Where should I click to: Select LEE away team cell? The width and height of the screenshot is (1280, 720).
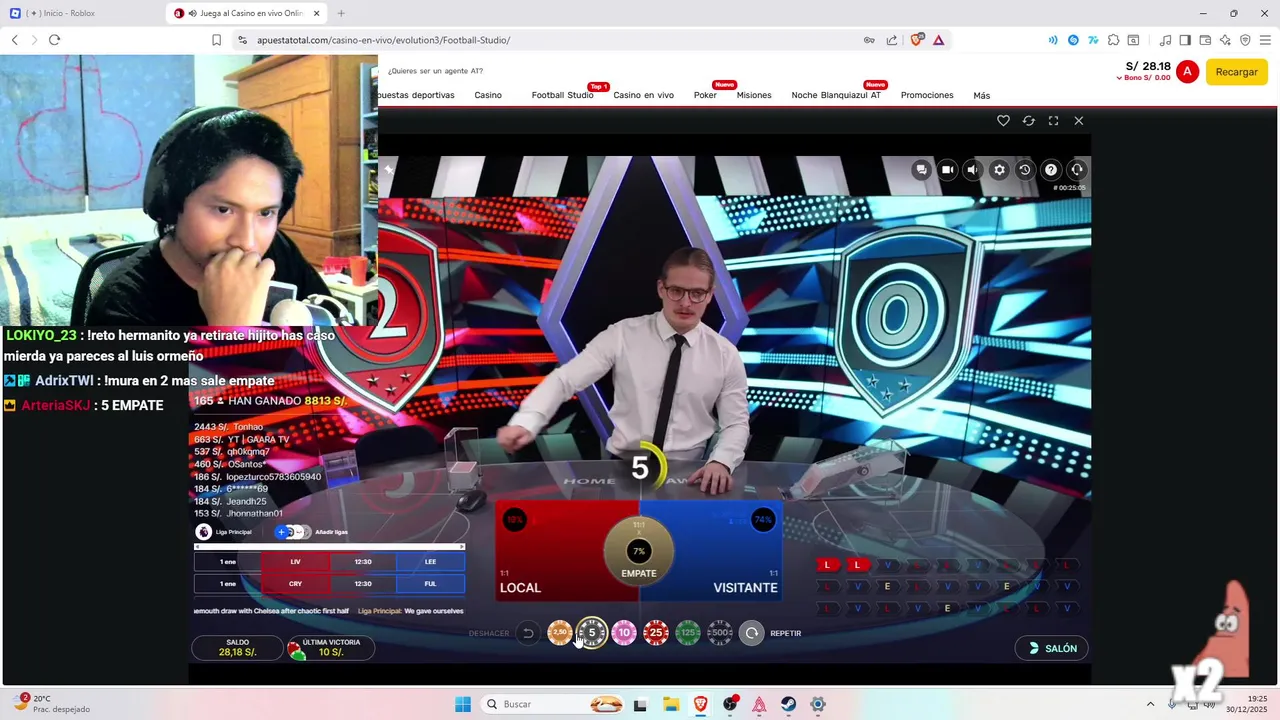pos(430,562)
